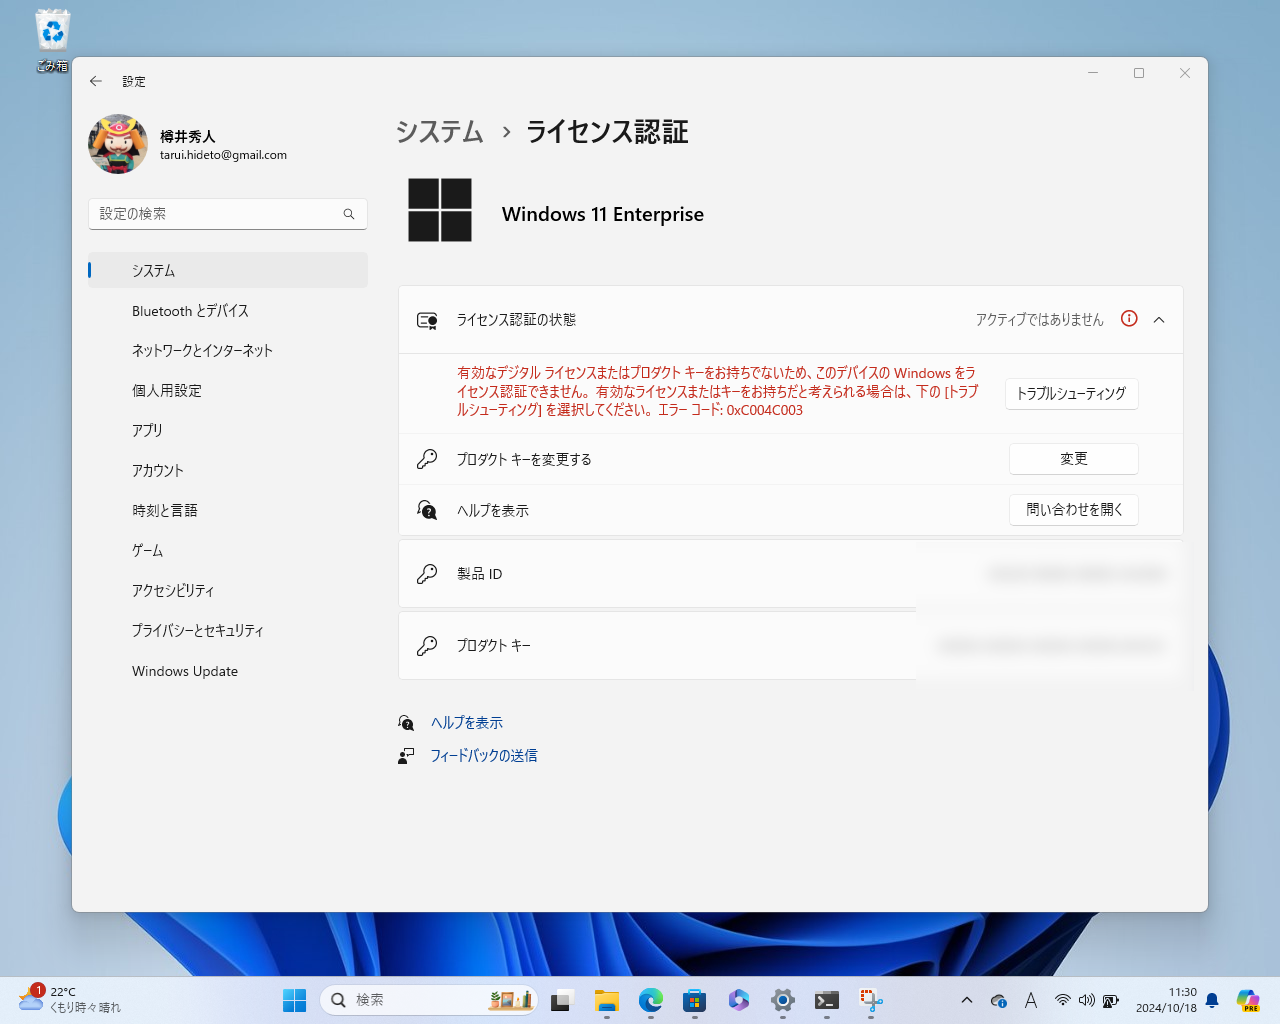
Task: Click the 問い合わせを開く button
Action: pos(1073,509)
